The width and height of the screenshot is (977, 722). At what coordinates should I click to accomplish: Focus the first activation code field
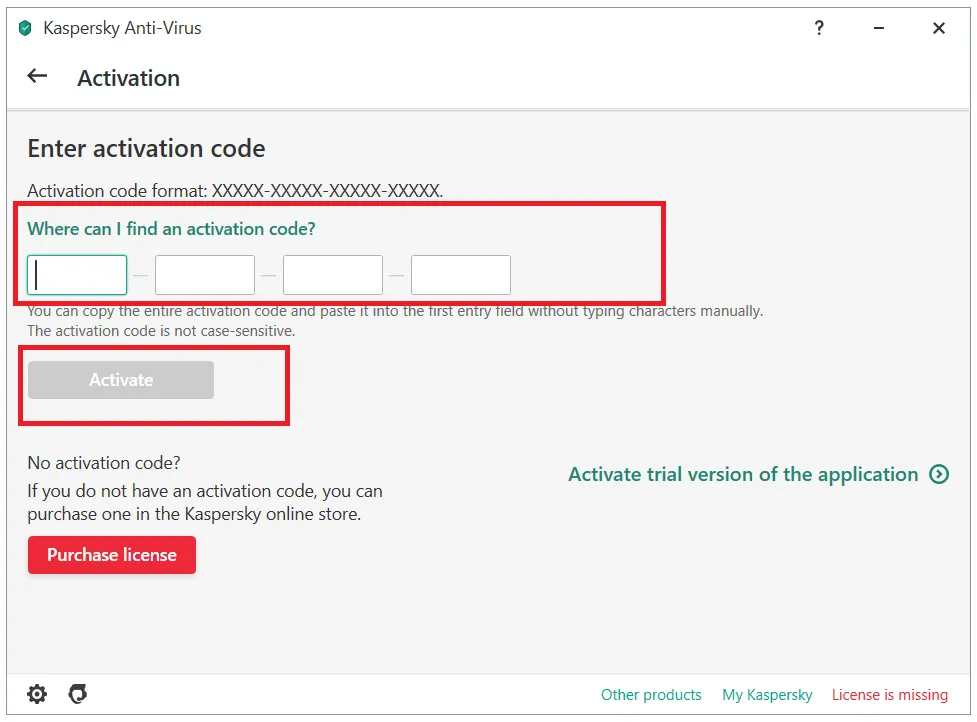click(x=77, y=275)
